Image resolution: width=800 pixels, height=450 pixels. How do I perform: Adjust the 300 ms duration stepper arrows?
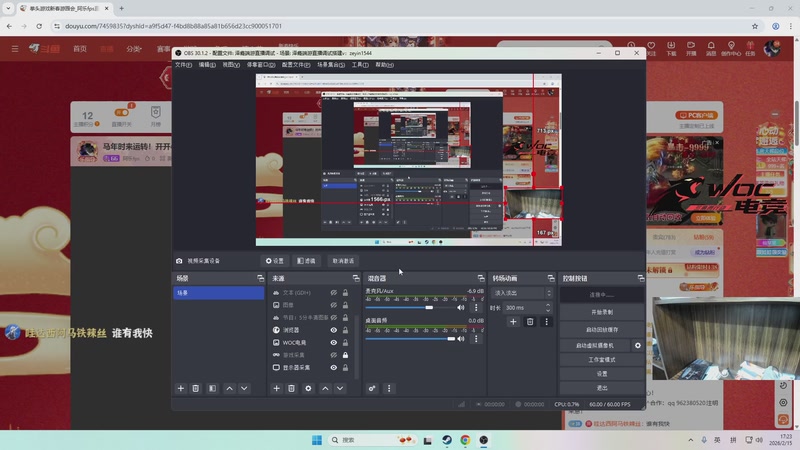[x=548, y=308]
